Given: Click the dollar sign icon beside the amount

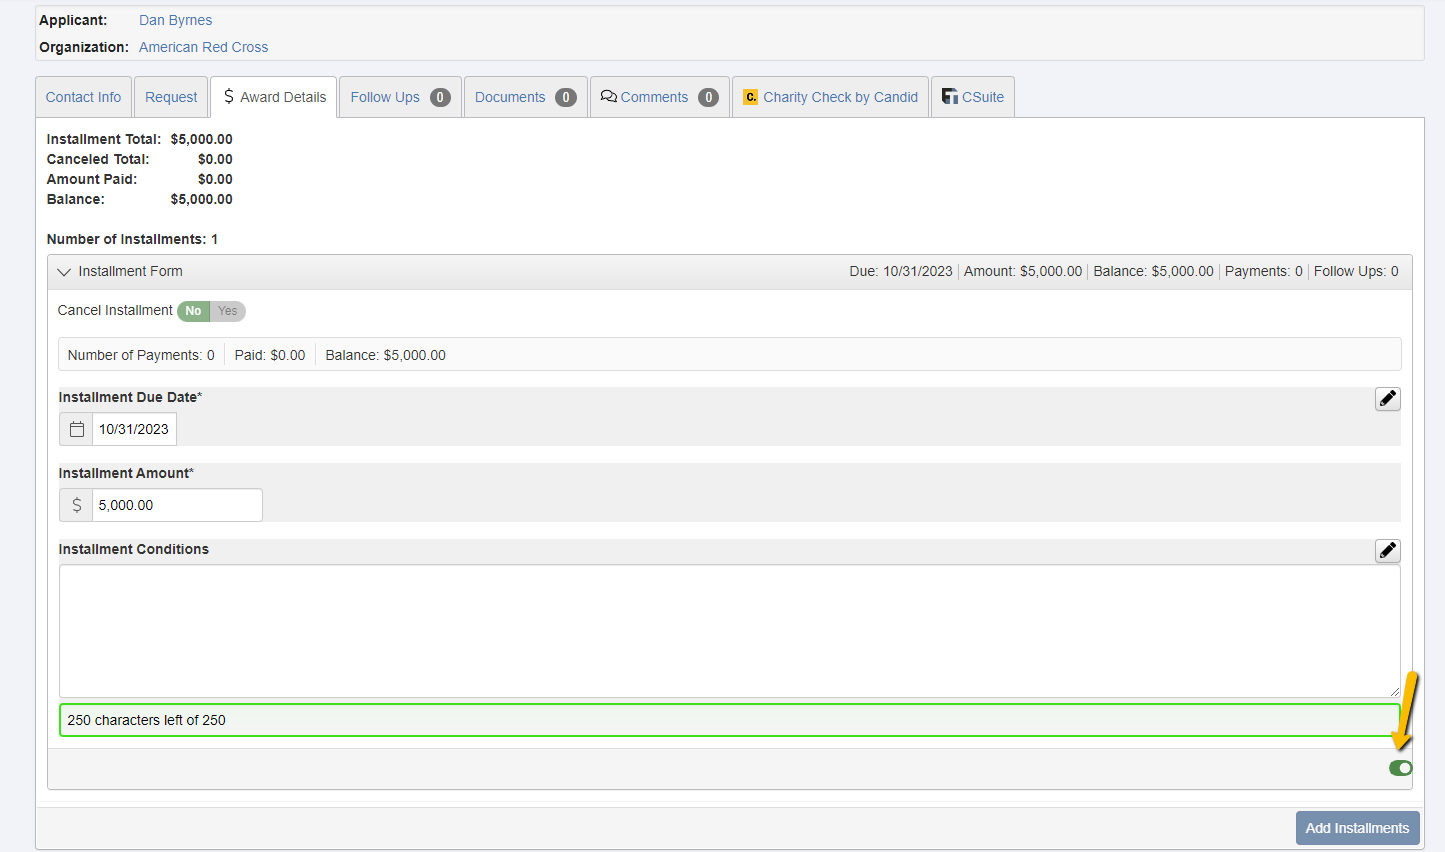Looking at the screenshot, I should tap(76, 505).
